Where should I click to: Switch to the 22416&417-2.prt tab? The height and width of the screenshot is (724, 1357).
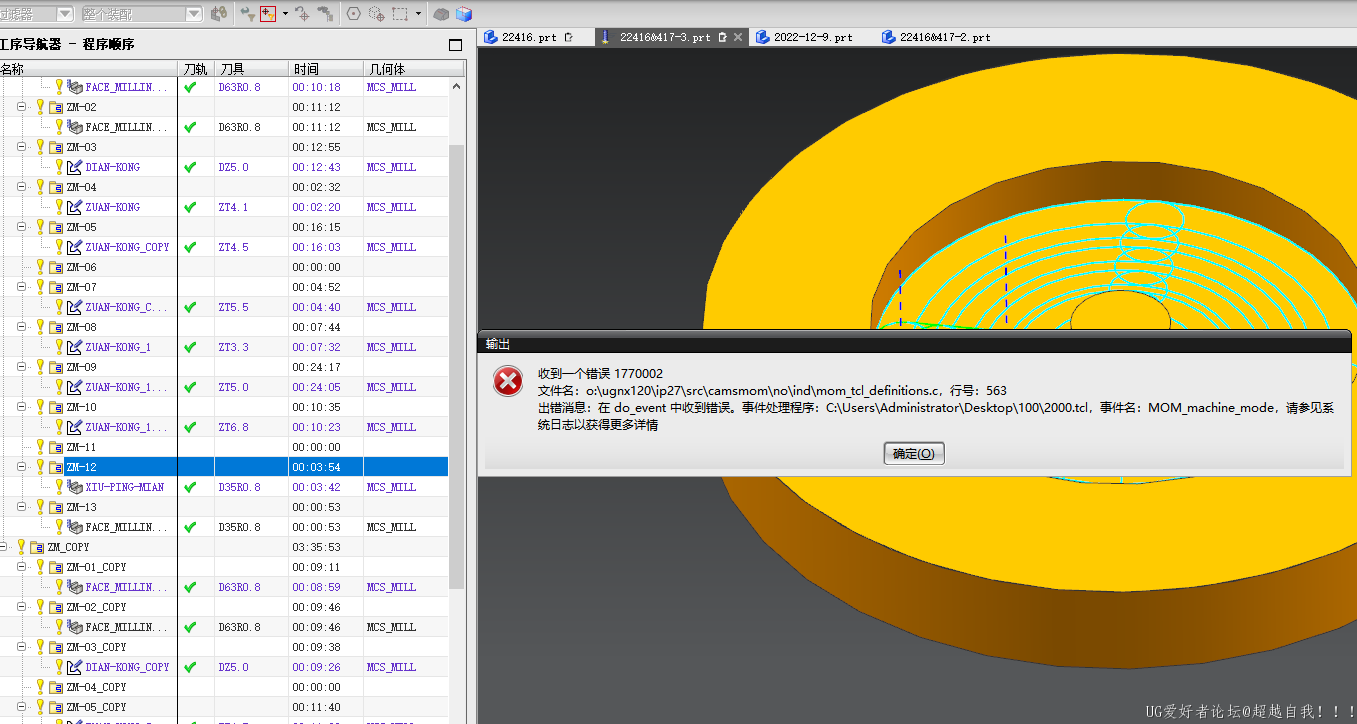point(936,37)
